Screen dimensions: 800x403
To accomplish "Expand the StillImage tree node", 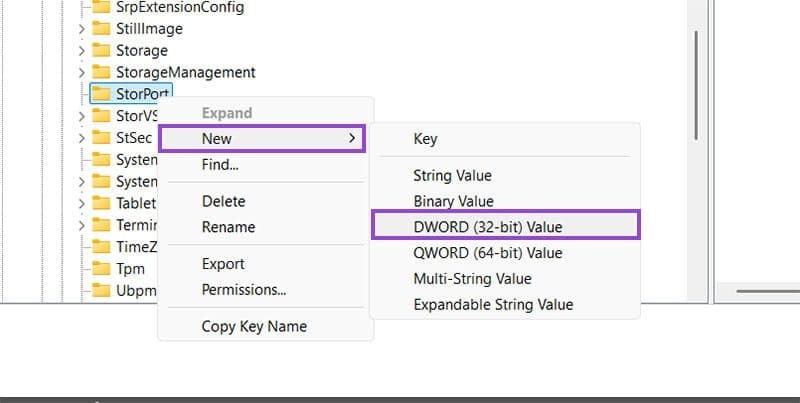I will 82,29.
